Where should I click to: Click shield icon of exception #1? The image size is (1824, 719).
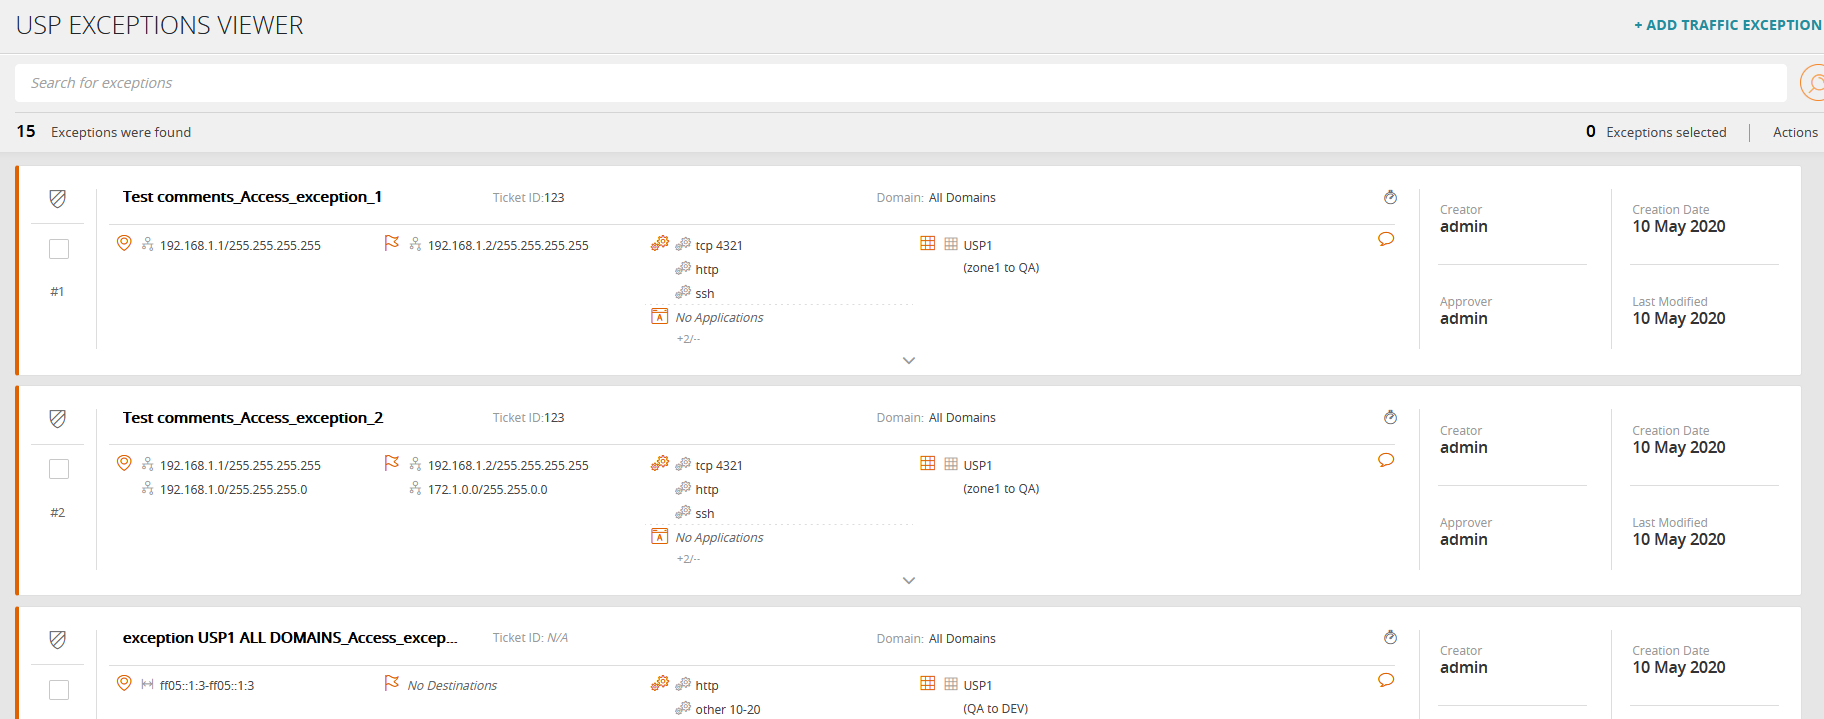(58, 199)
